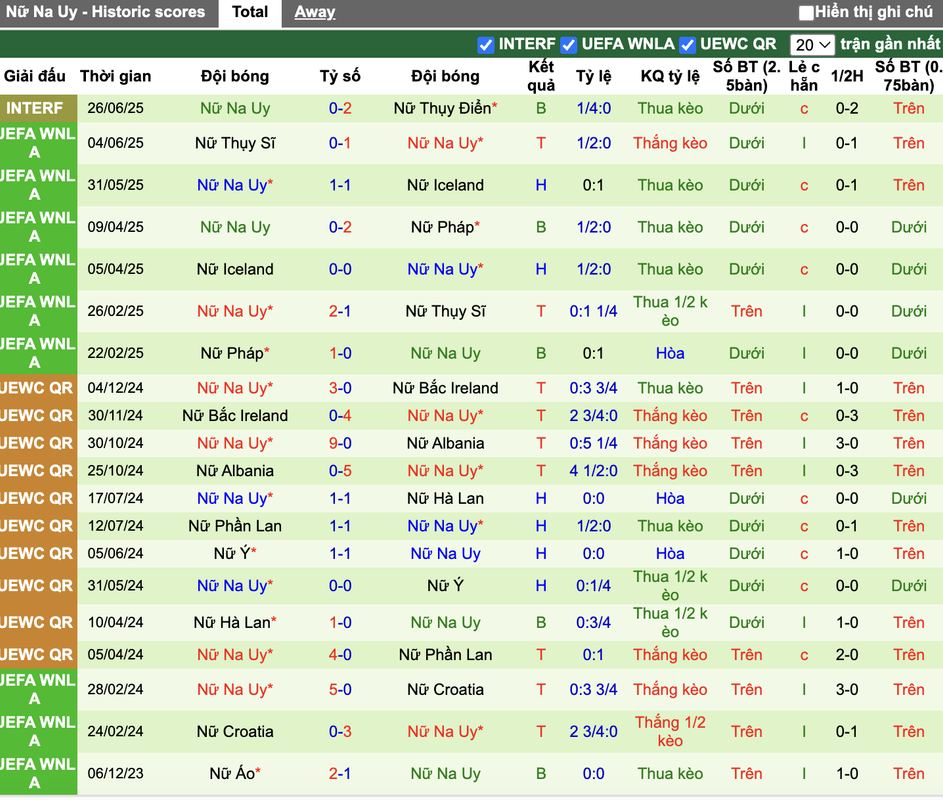The height and width of the screenshot is (800, 943).
Task: Click the 0-5 score dated 25/10/24
Action: (x=340, y=471)
